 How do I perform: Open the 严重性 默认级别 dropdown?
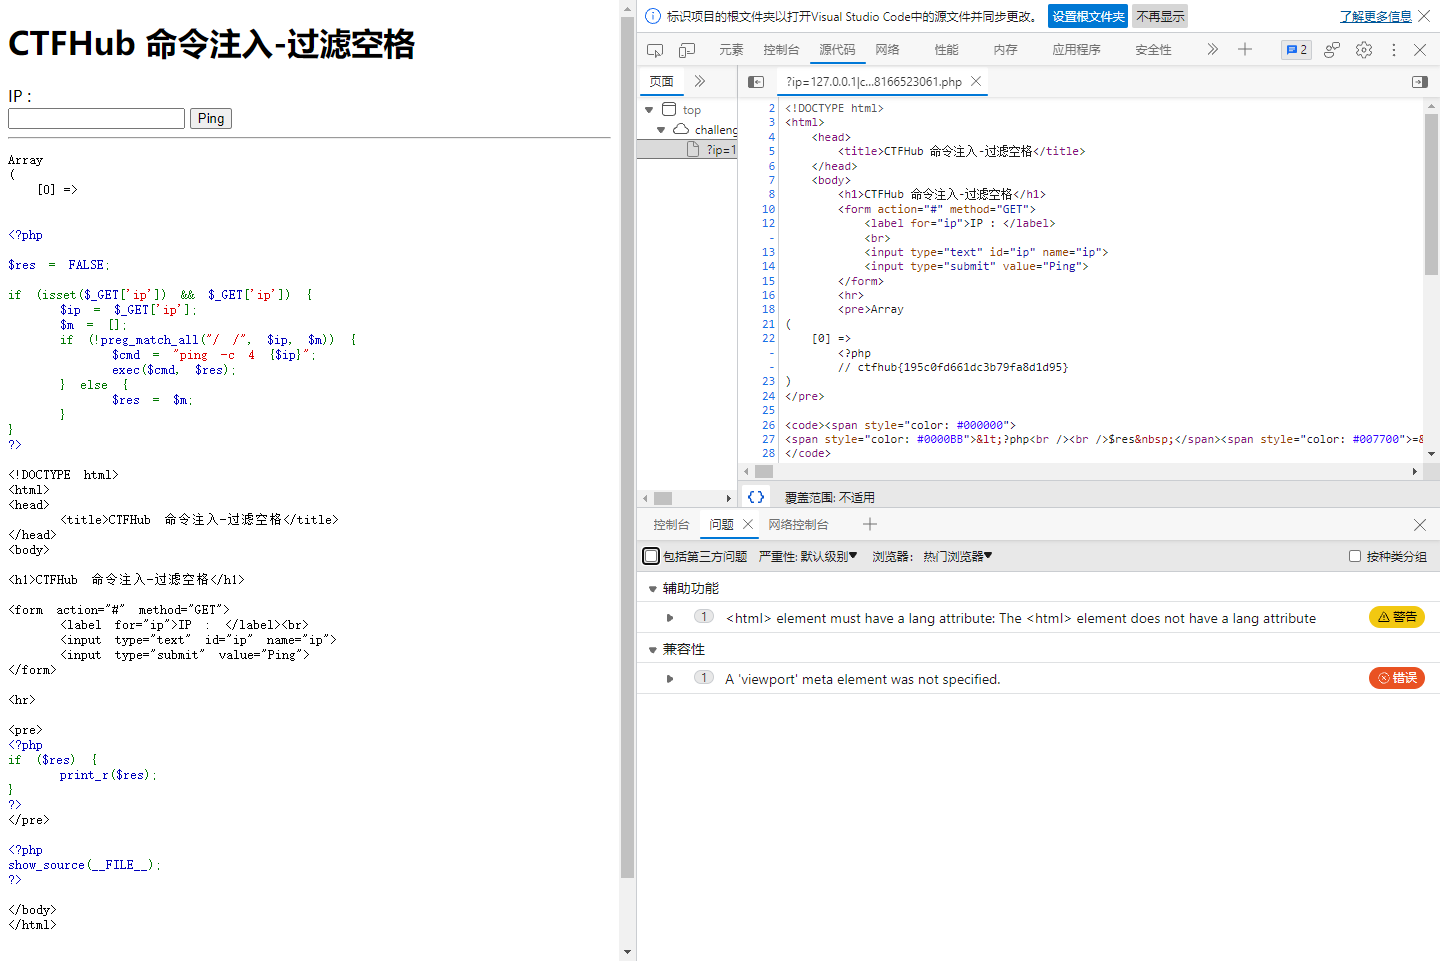[x=808, y=556]
